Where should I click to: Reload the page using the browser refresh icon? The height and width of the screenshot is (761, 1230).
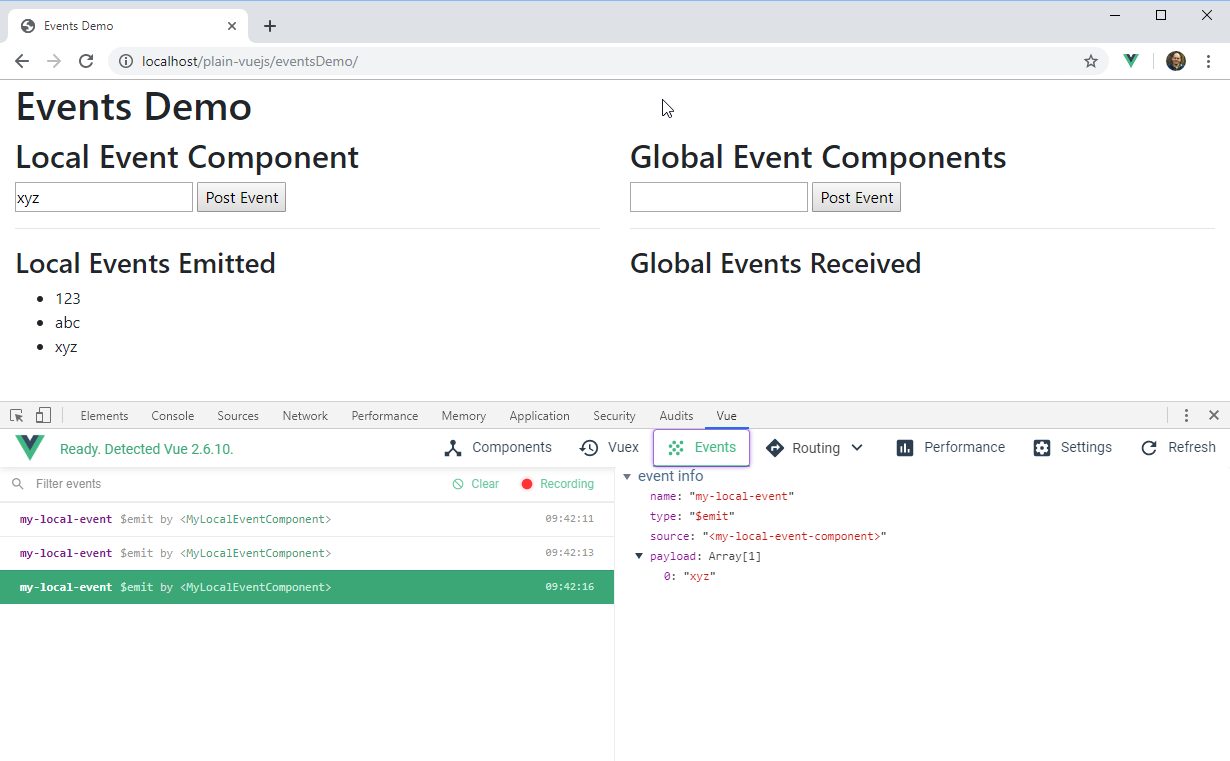(x=86, y=61)
